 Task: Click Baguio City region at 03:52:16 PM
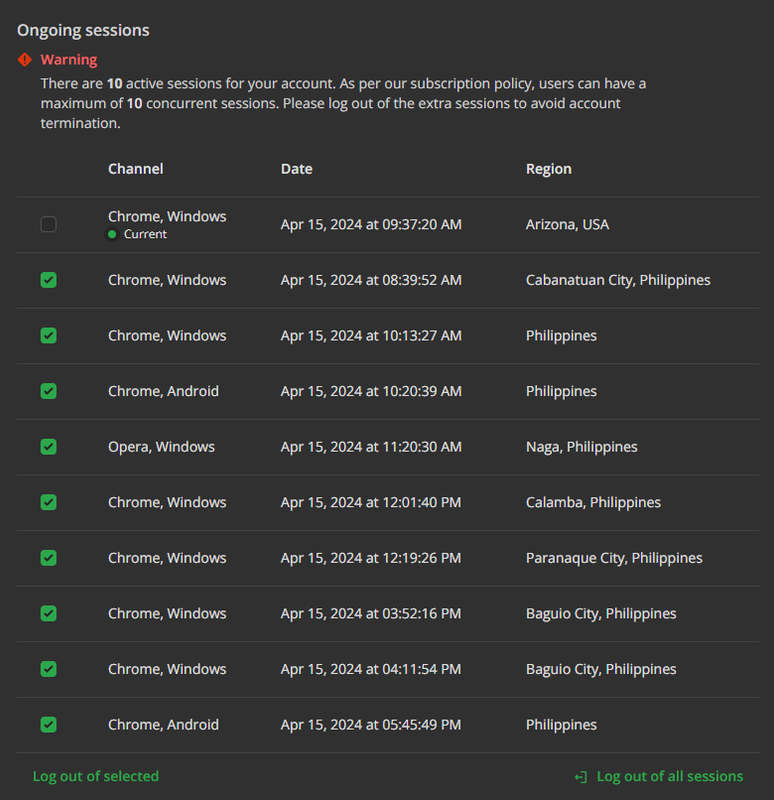pos(601,613)
